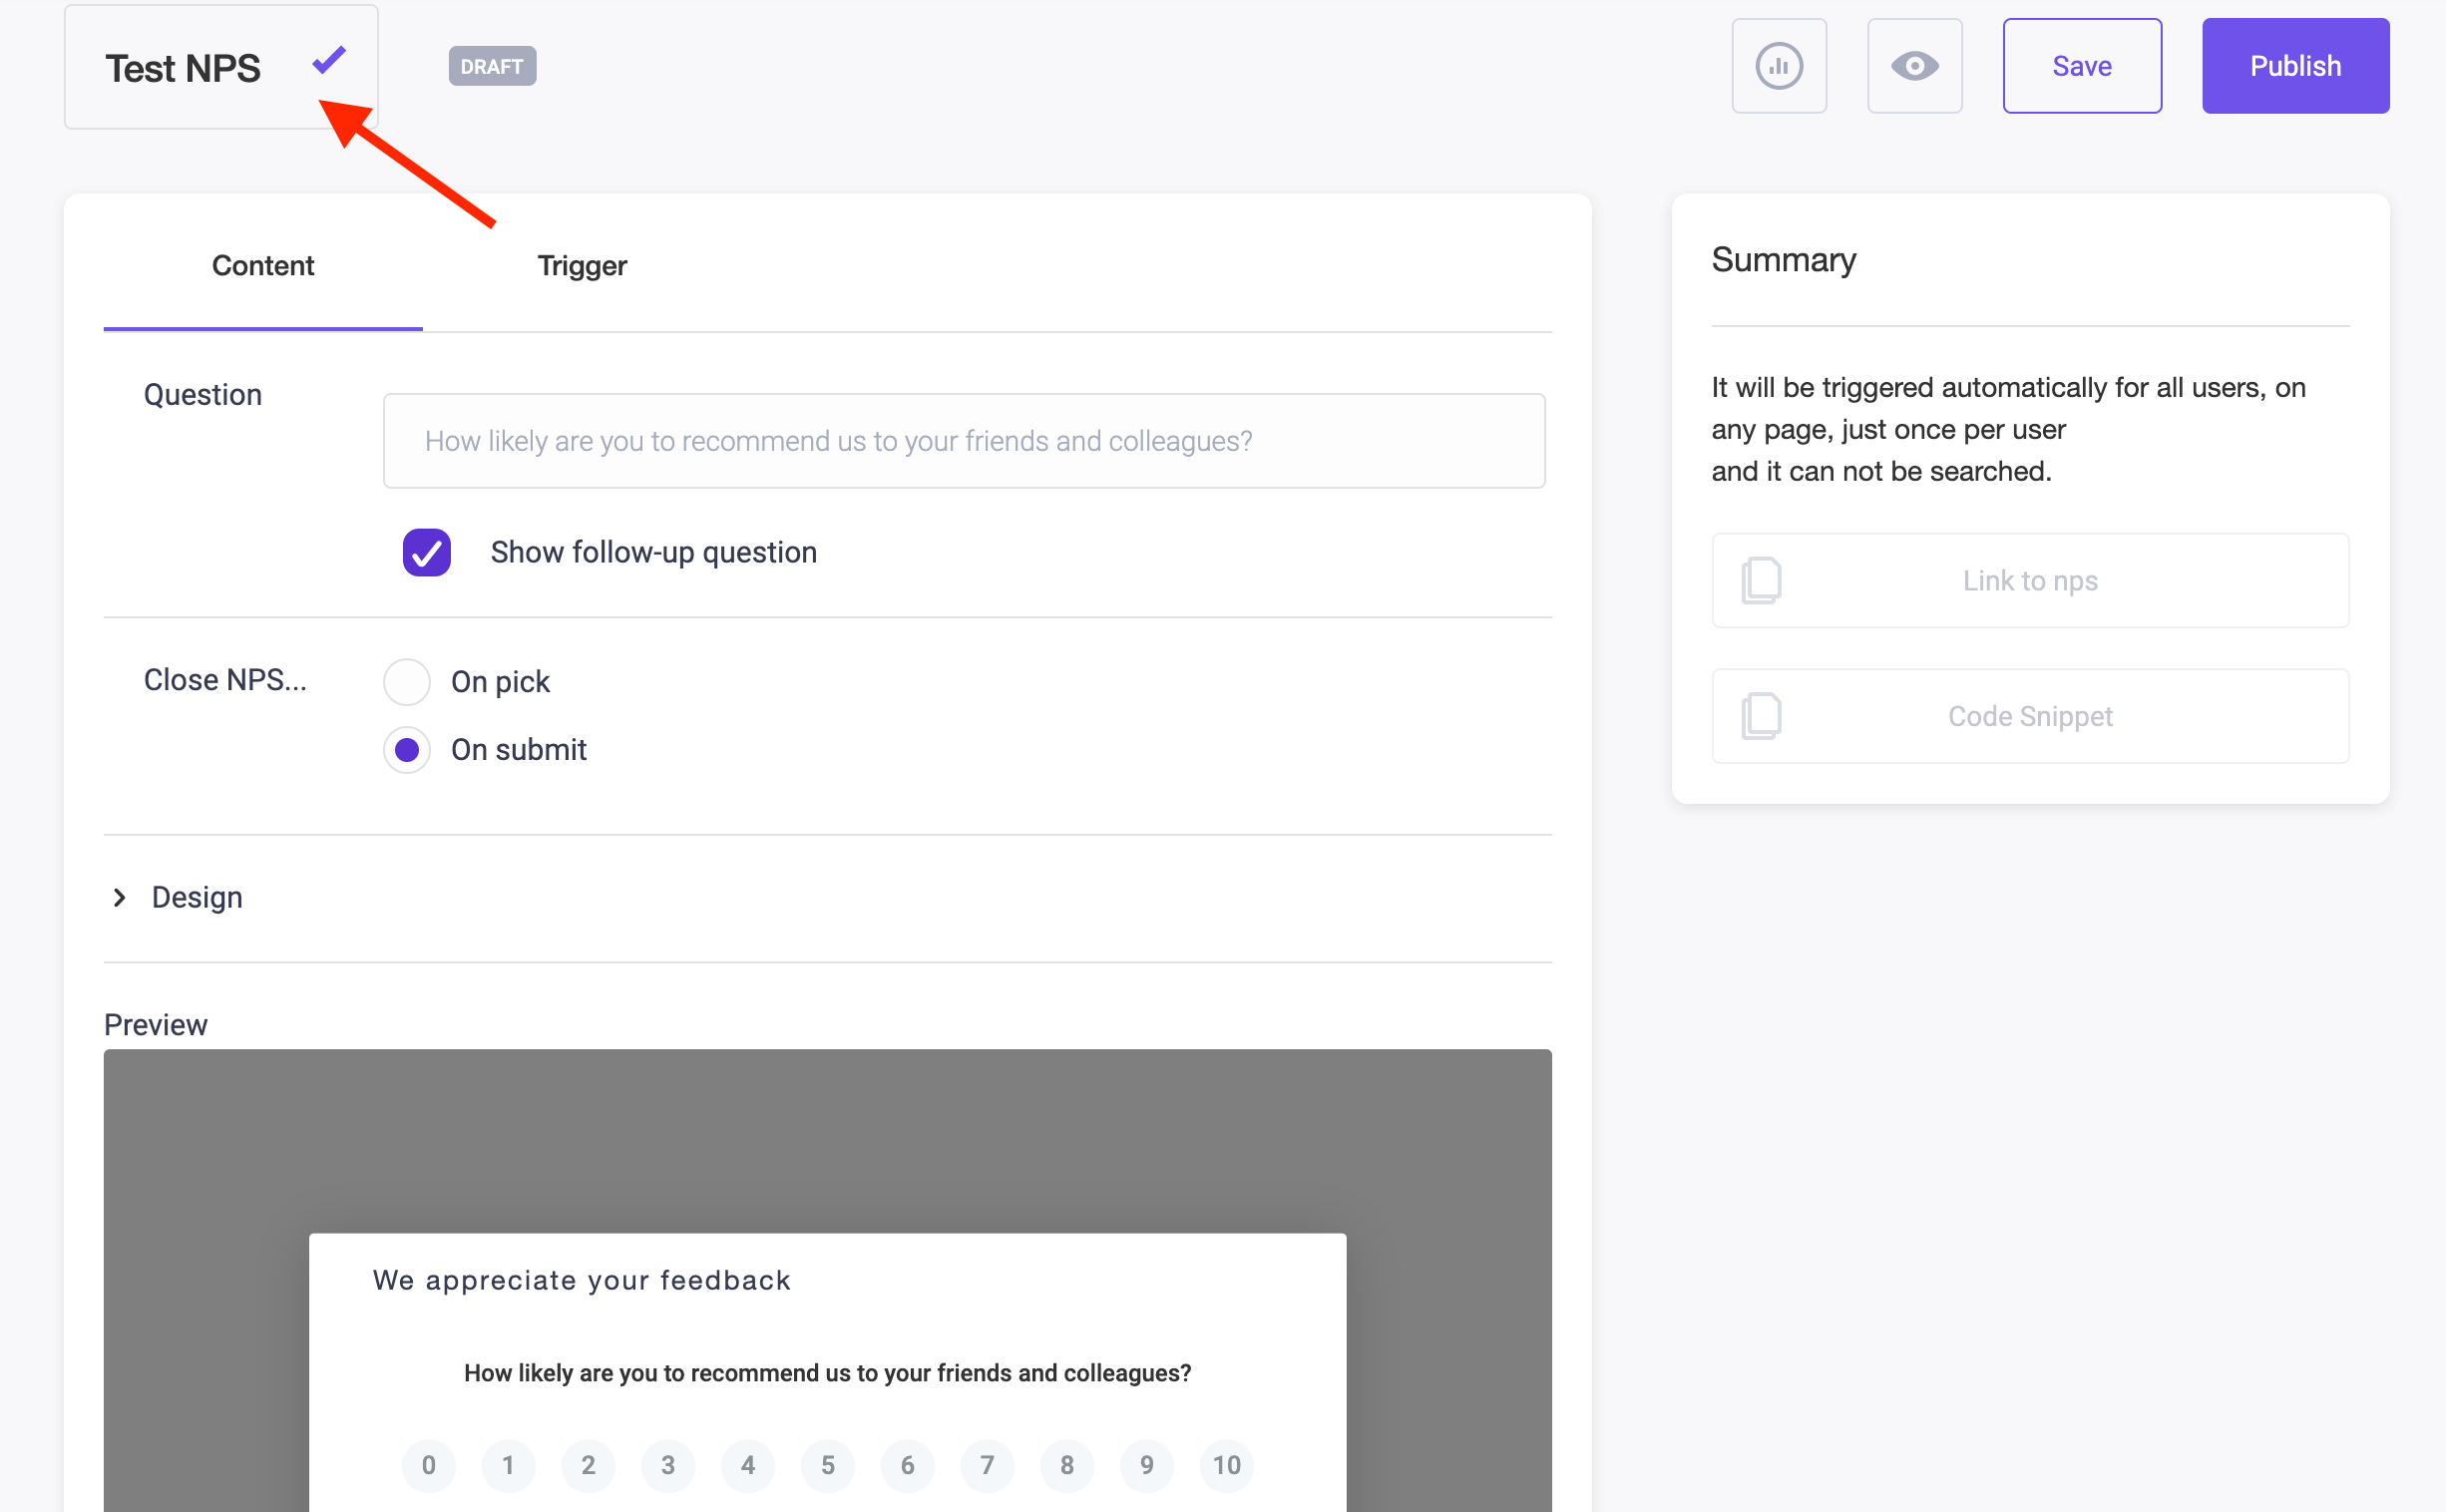Copy the Code Snippet icon
This screenshot has height=1512, width=2446.
tap(1761, 716)
